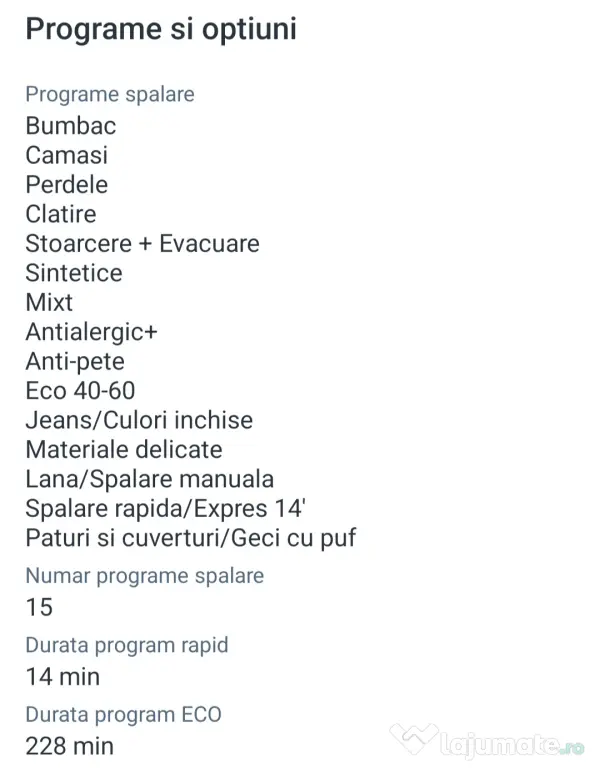Select the Programe si optiuni heading
The height and width of the screenshot is (768, 600).
161,29
